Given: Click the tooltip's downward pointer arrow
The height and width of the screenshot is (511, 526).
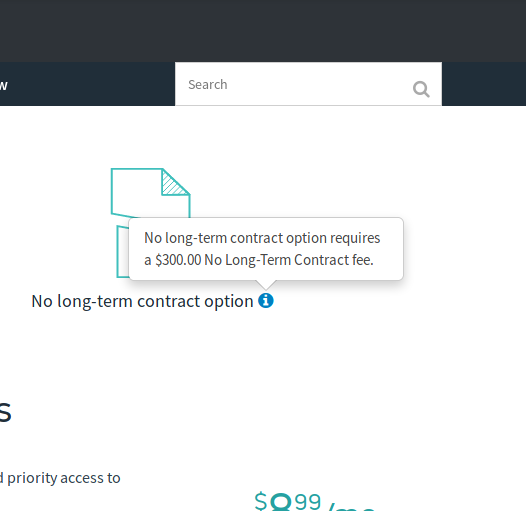Looking at the screenshot, I should (266, 285).
